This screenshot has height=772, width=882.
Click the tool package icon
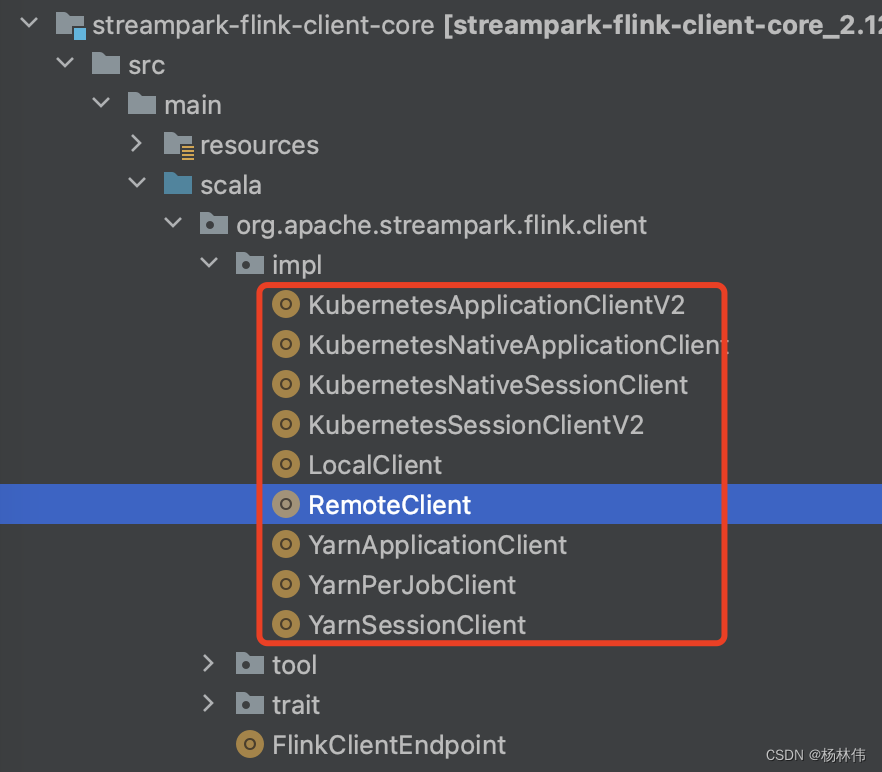250,663
